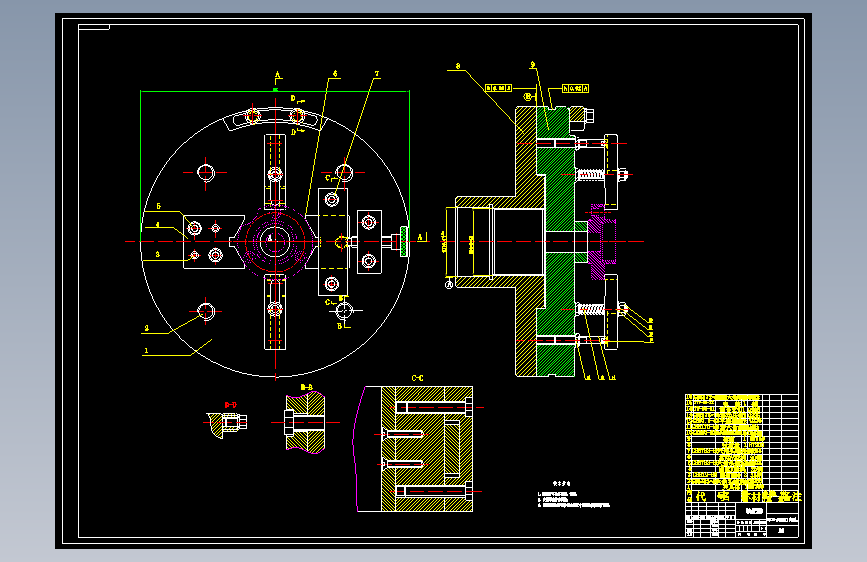This screenshot has height=562, width=867.
Task: Select the C-C section view title
Action: click(417, 378)
